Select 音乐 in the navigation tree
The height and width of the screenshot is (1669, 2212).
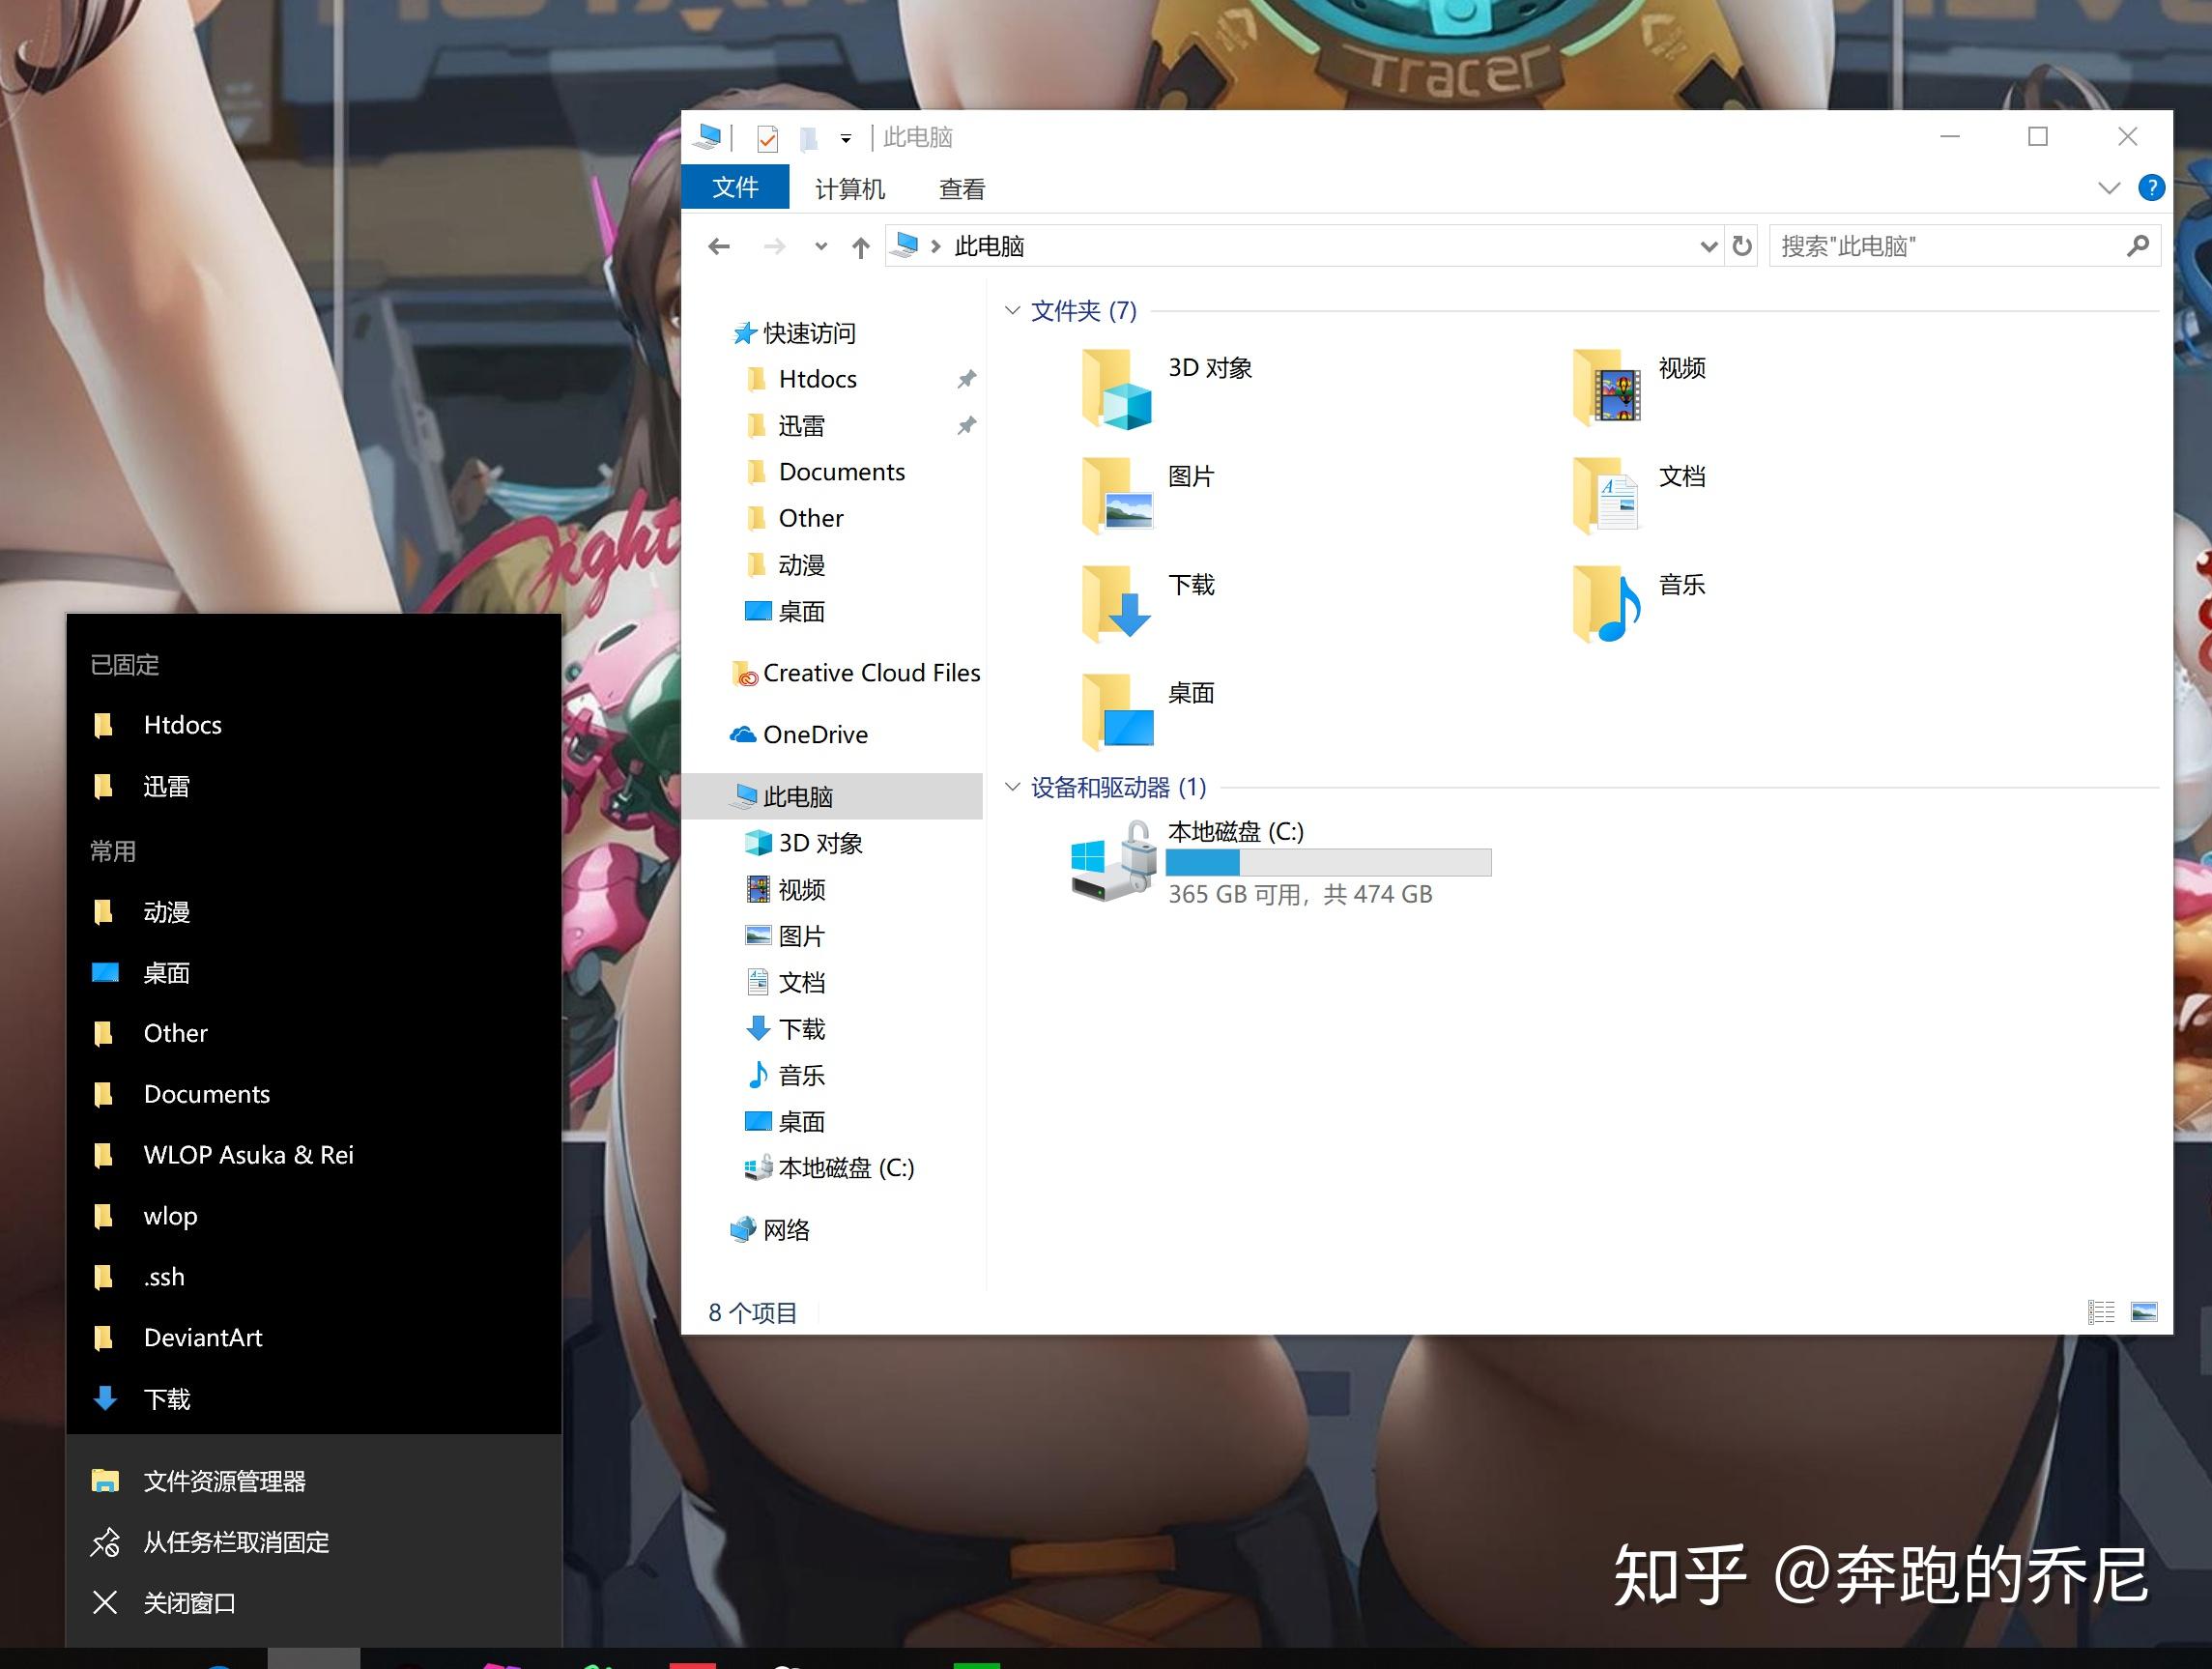pos(785,1076)
